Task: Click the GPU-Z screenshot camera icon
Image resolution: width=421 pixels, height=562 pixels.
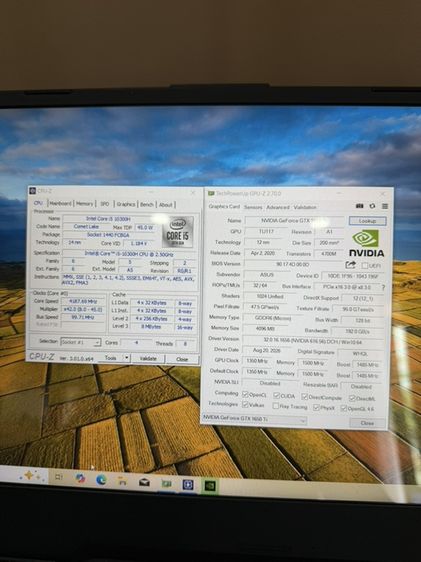Action: (x=359, y=206)
